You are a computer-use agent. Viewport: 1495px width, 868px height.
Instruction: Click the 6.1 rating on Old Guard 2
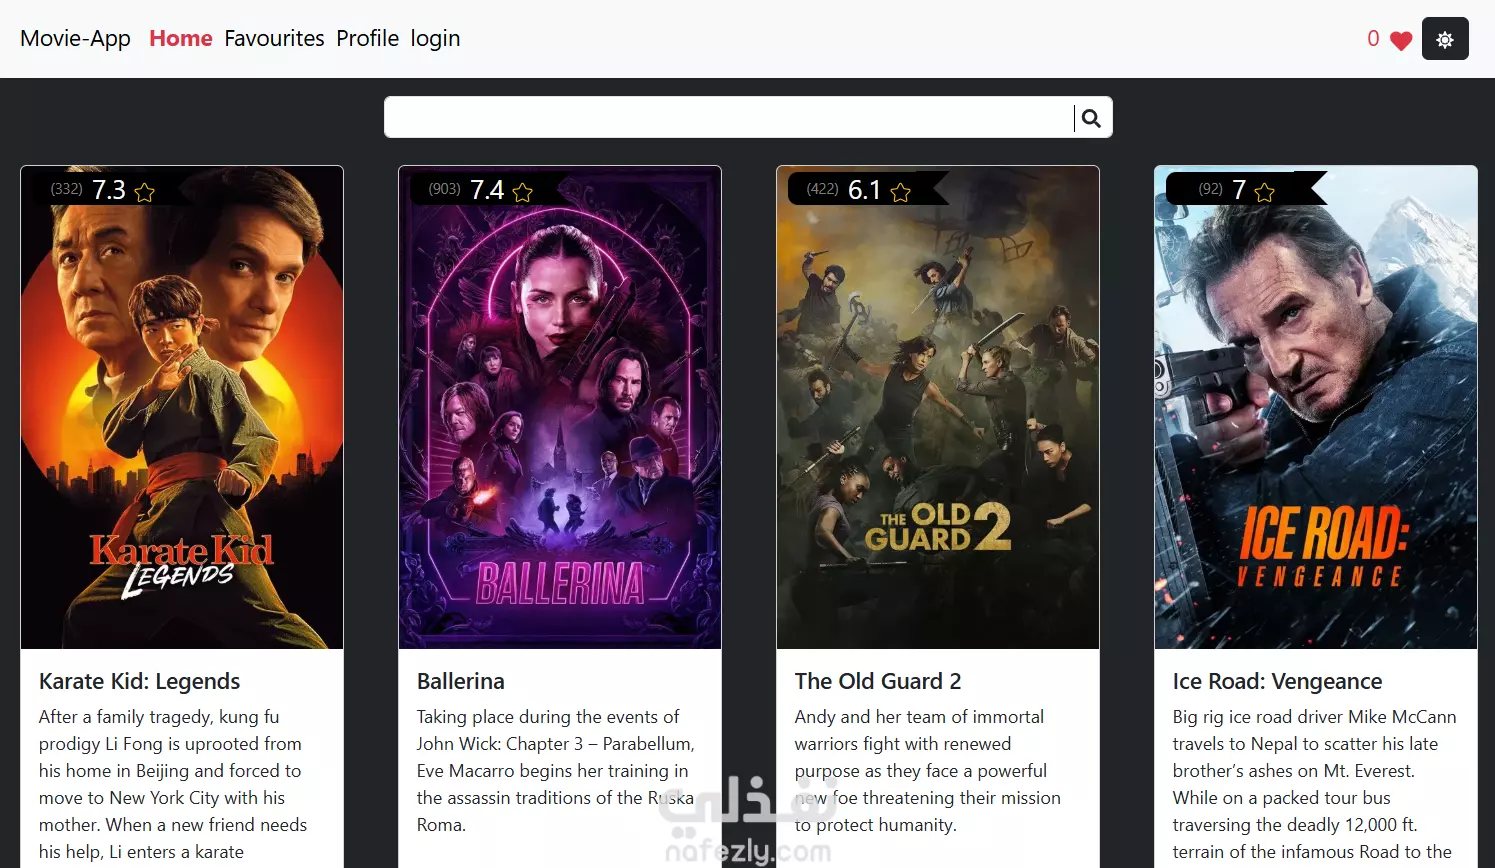tap(864, 190)
